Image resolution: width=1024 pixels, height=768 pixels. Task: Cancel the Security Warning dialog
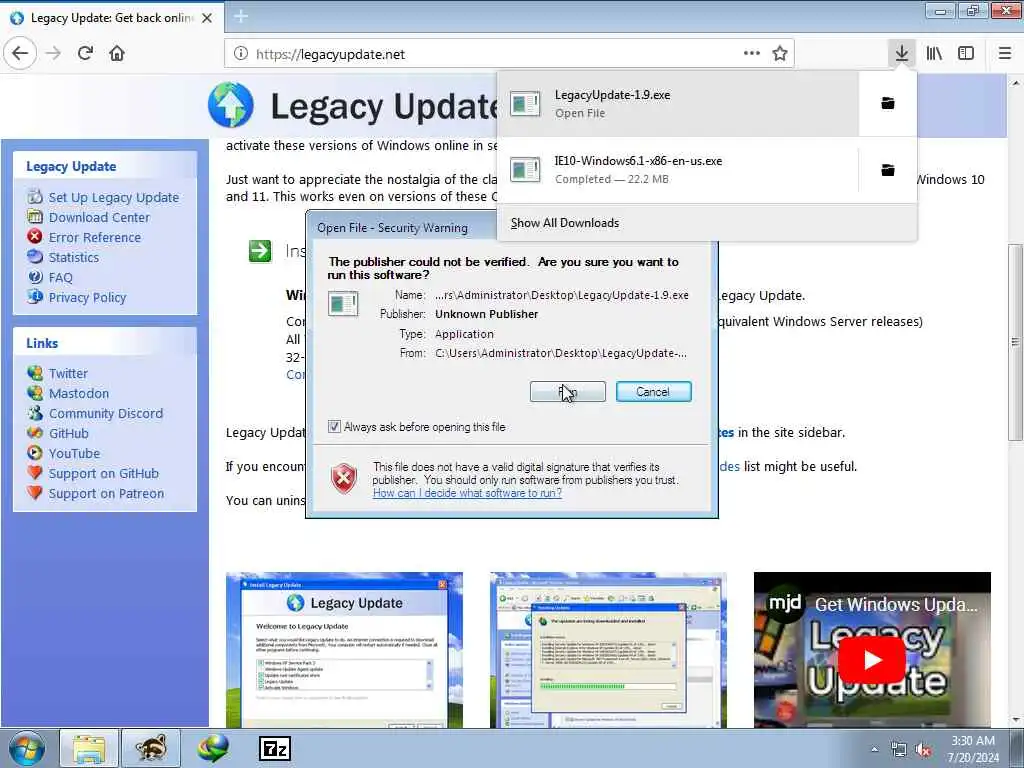click(x=653, y=392)
